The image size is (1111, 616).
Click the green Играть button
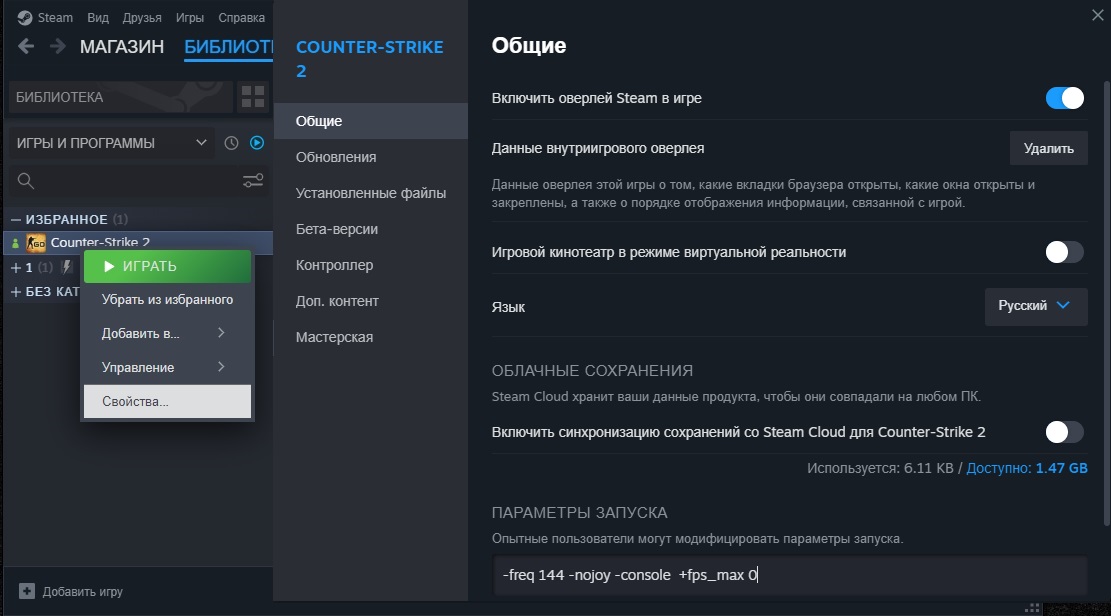coord(167,266)
